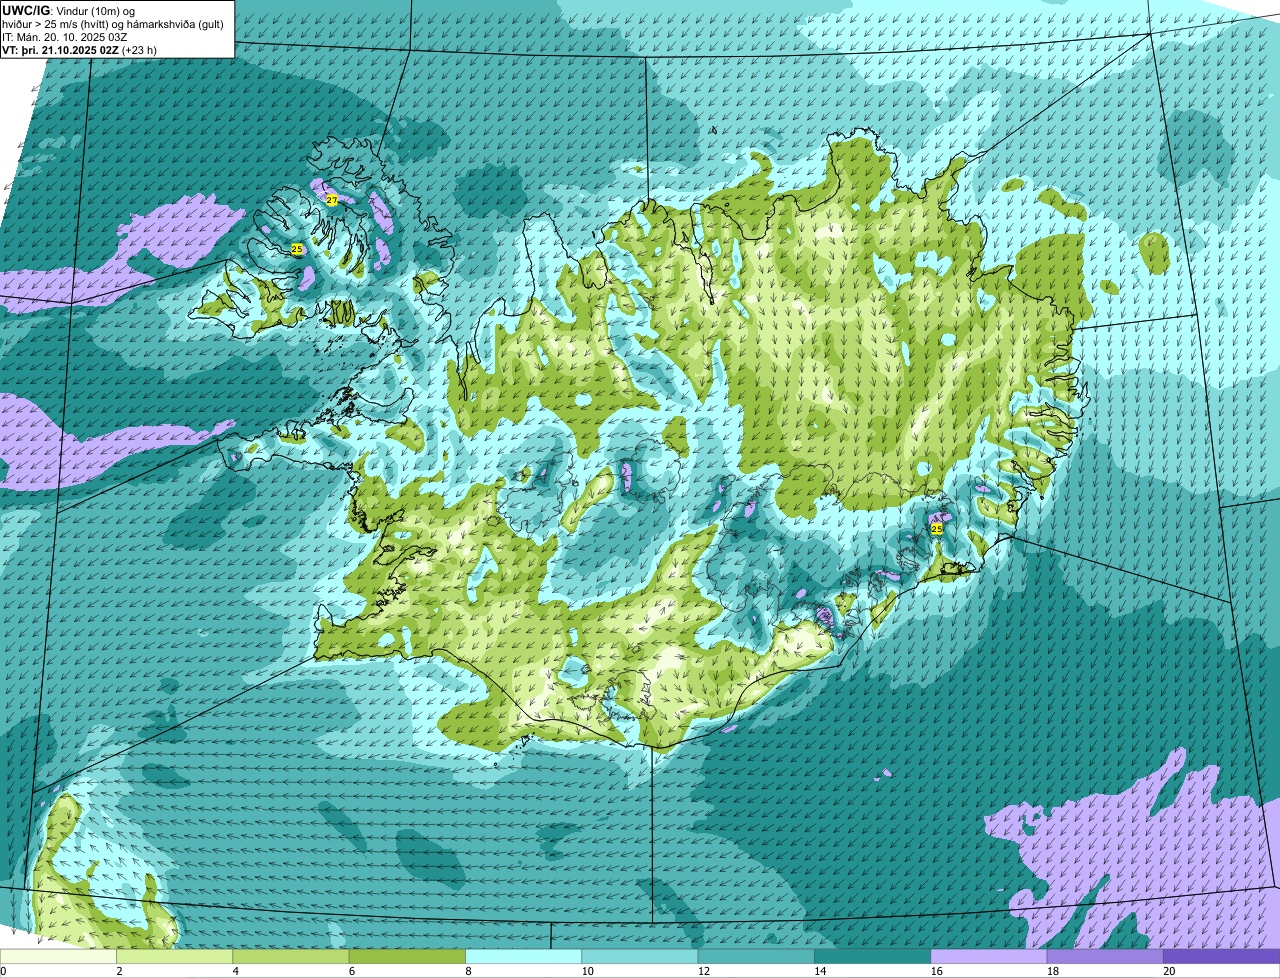Screen dimensions: 1280x978
Task: Click the 4–6 m/s green legend swatch
Action: tap(291, 957)
